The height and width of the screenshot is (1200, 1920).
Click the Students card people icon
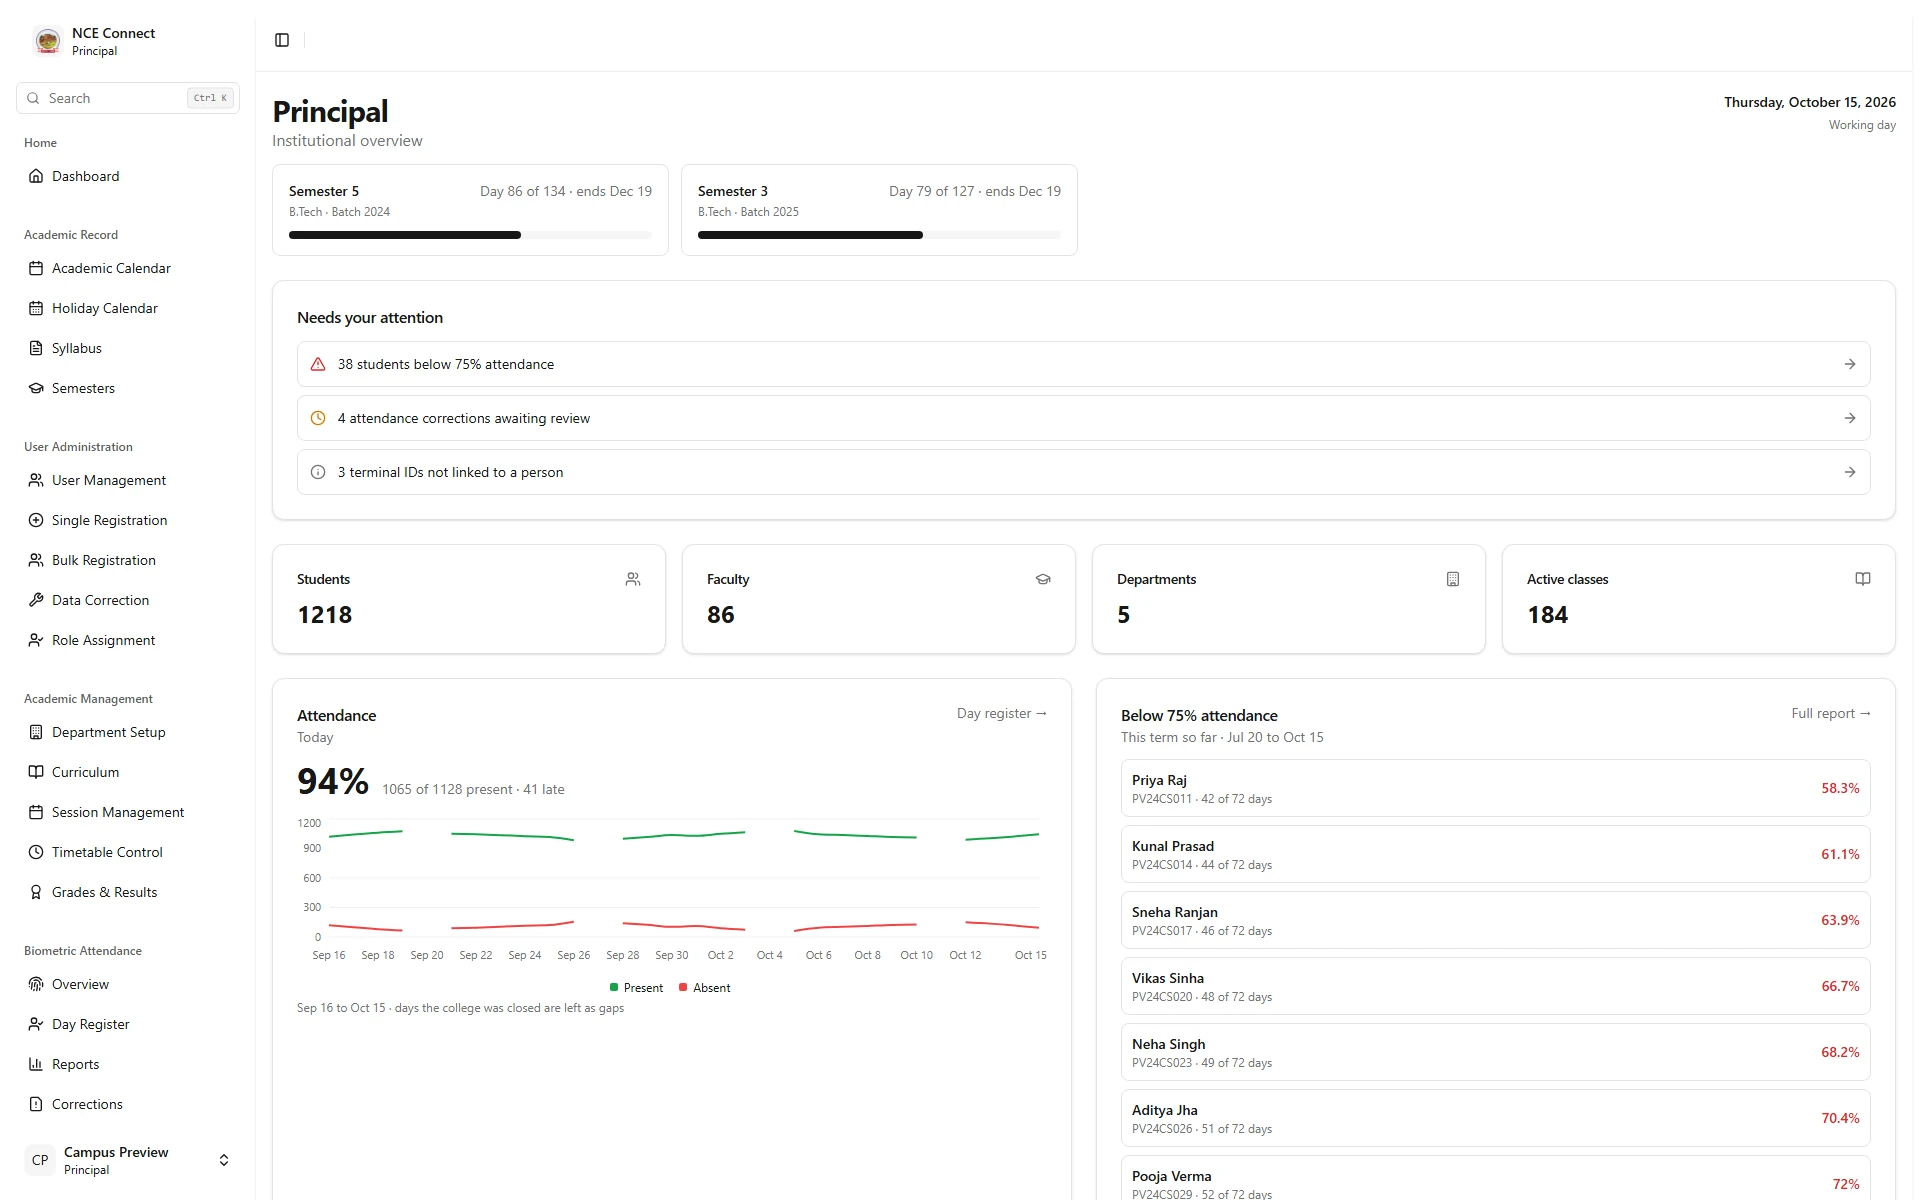[x=633, y=579]
